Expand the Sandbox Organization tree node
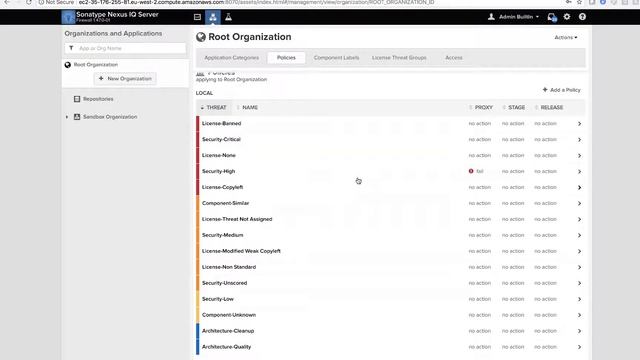 click(x=67, y=117)
